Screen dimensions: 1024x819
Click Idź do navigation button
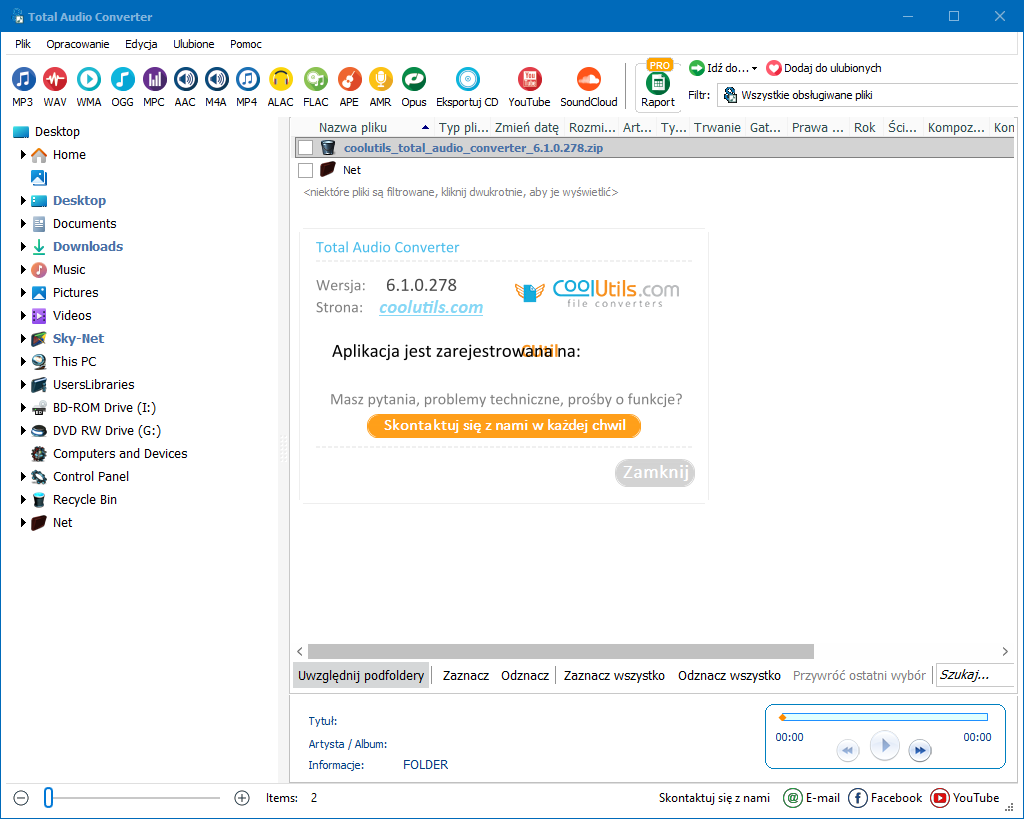(x=723, y=68)
